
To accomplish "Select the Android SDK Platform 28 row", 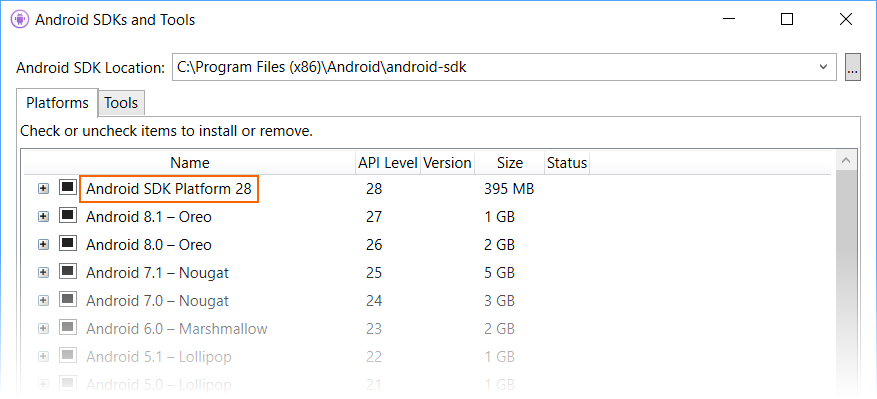I will click(427, 189).
